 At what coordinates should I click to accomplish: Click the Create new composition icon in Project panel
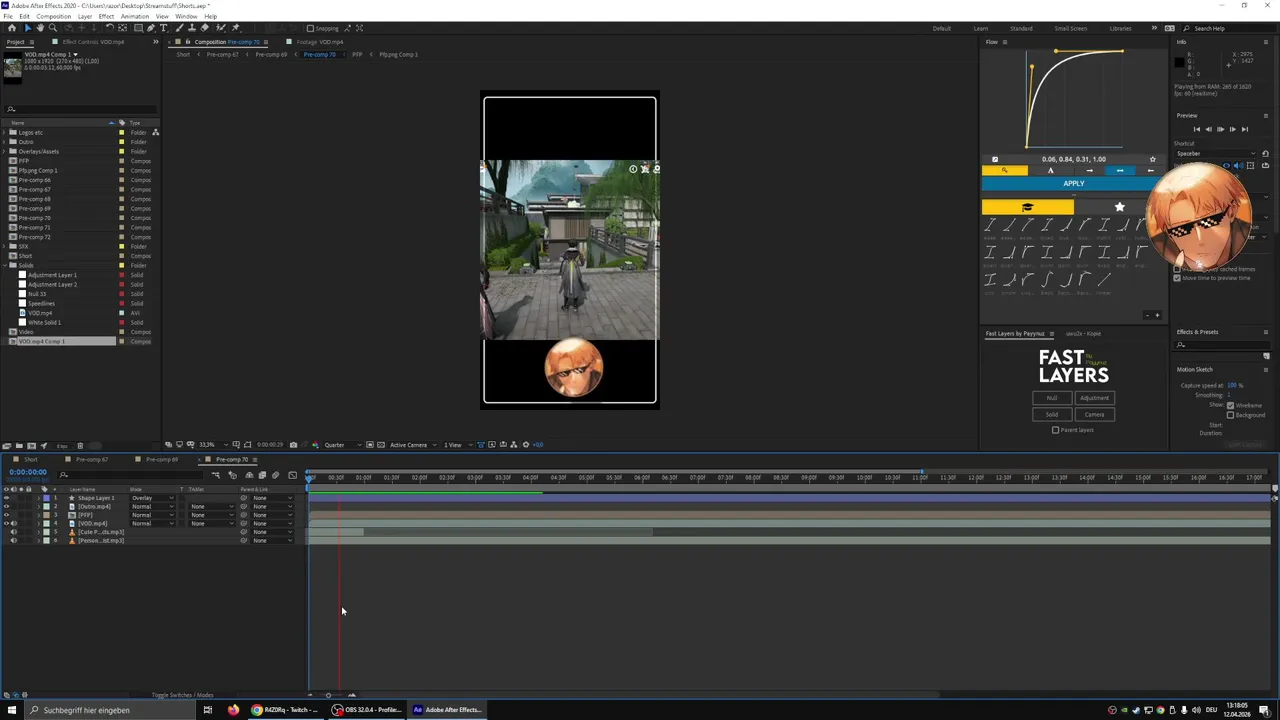31,445
